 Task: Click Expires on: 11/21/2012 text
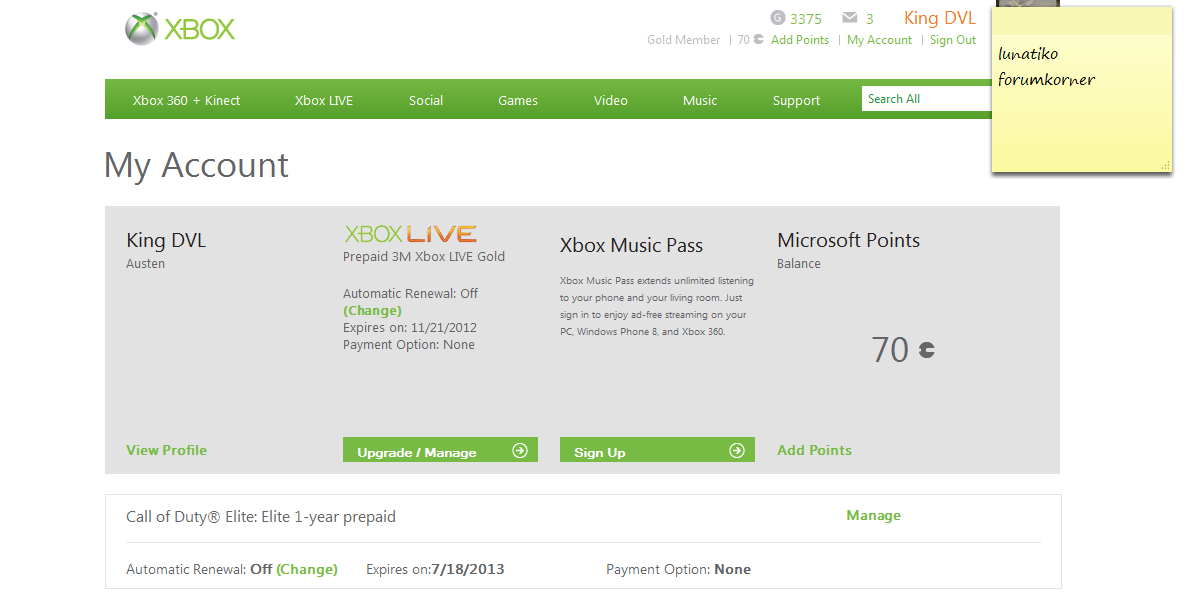(x=410, y=328)
